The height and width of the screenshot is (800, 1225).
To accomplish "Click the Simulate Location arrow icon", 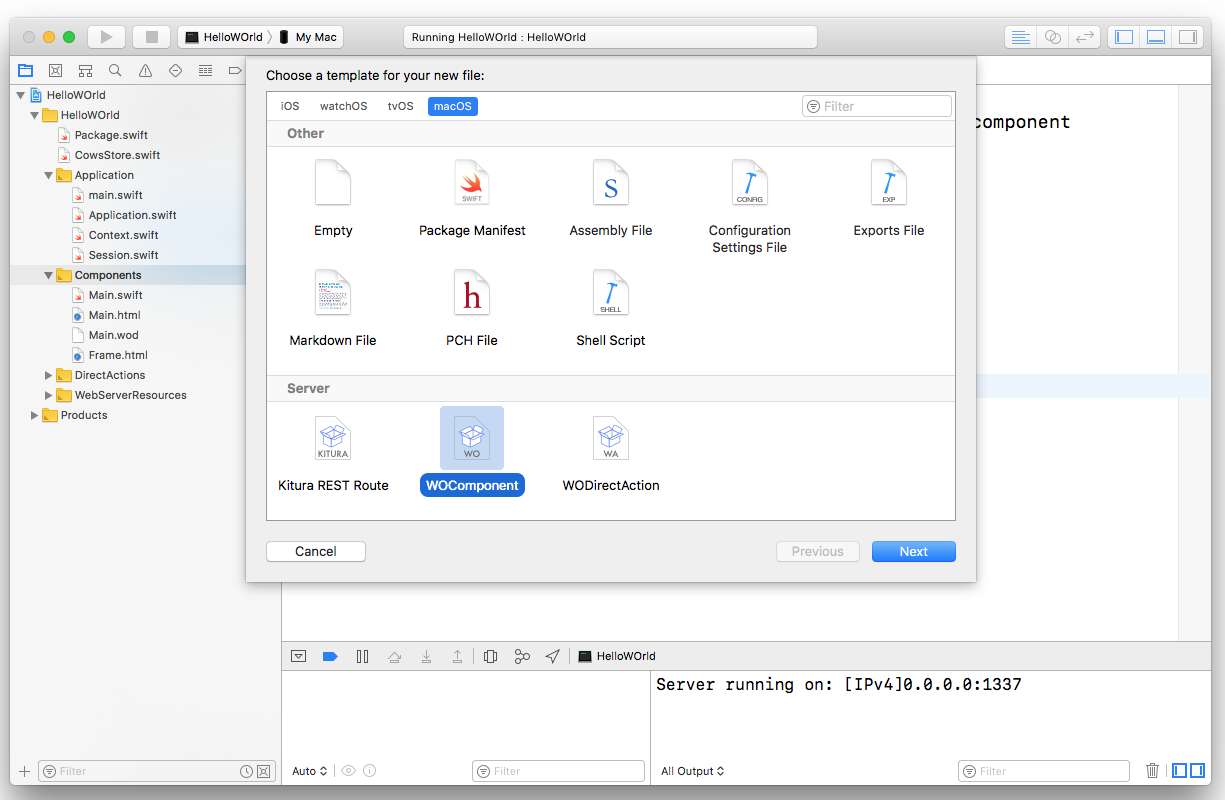I will pos(553,657).
